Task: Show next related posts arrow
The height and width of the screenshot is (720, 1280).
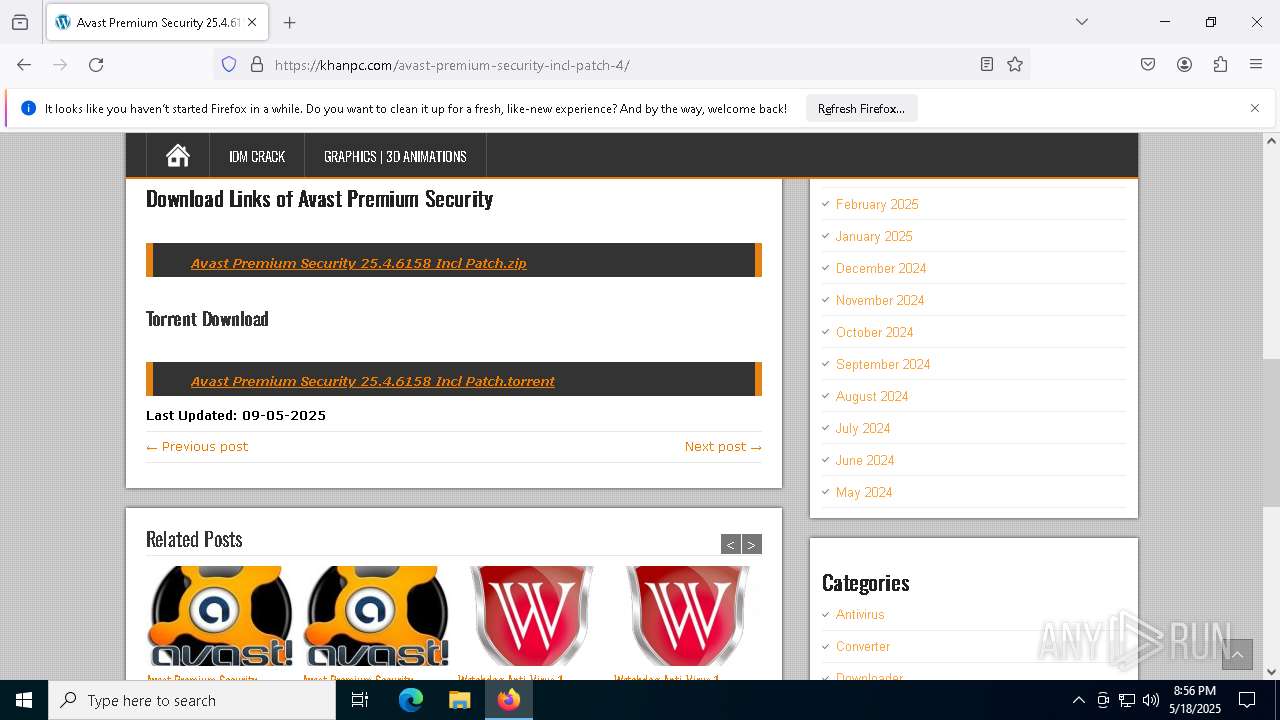Action: [x=752, y=544]
